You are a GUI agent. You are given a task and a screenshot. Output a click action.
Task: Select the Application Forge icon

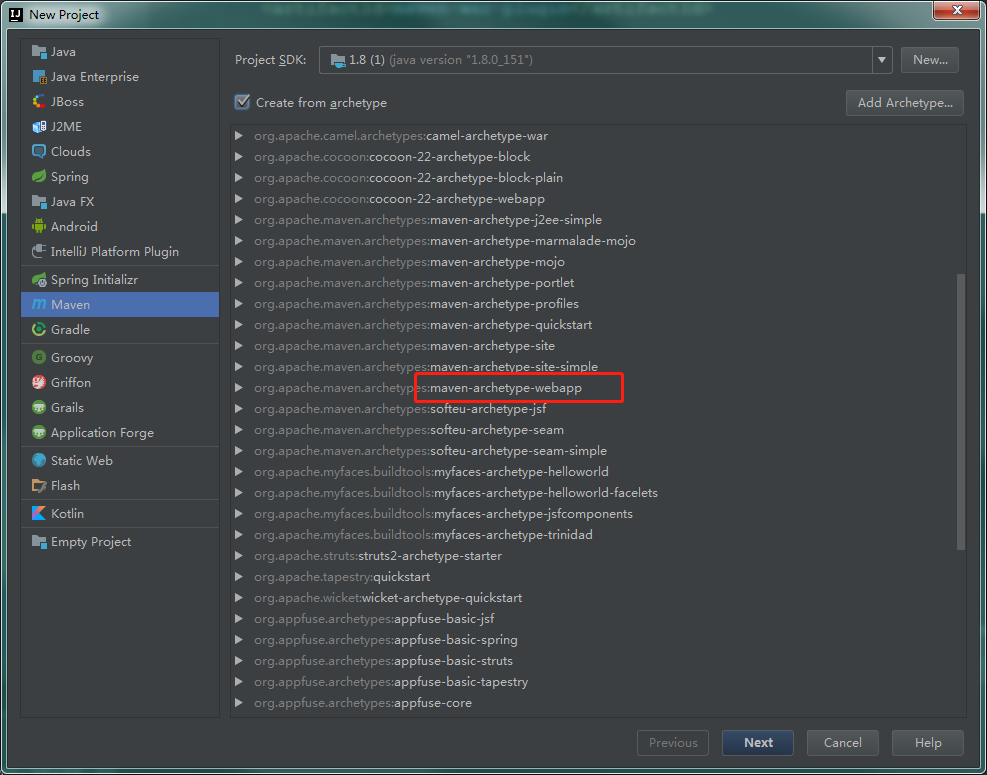tap(39, 433)
